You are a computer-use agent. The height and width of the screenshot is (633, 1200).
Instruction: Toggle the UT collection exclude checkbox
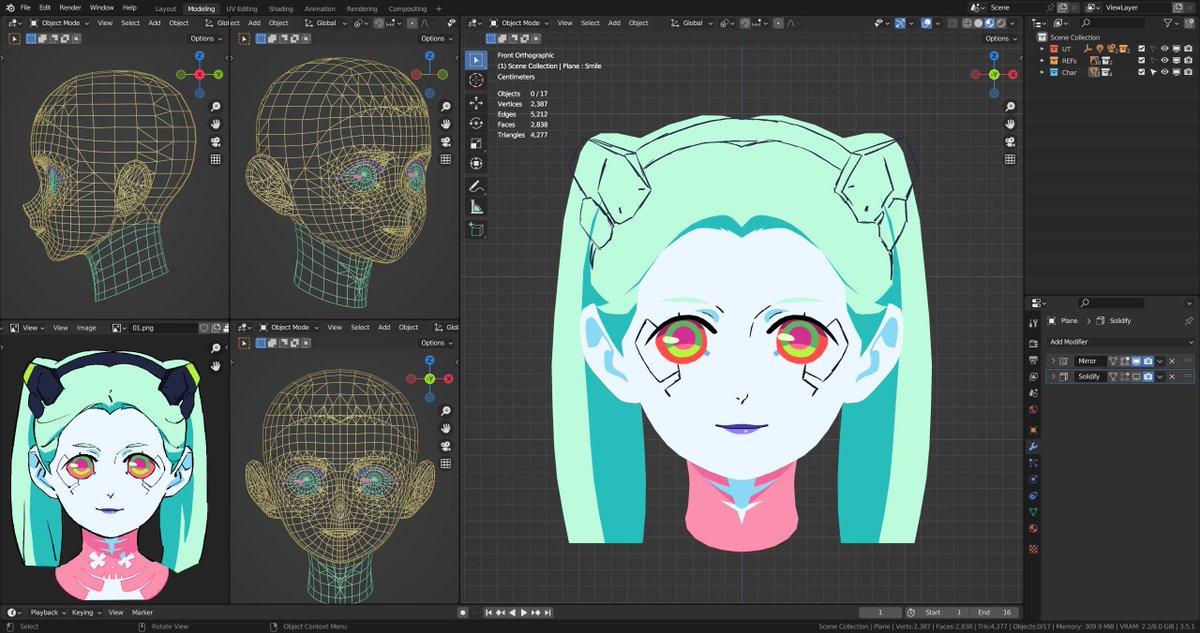[1142, 48]
